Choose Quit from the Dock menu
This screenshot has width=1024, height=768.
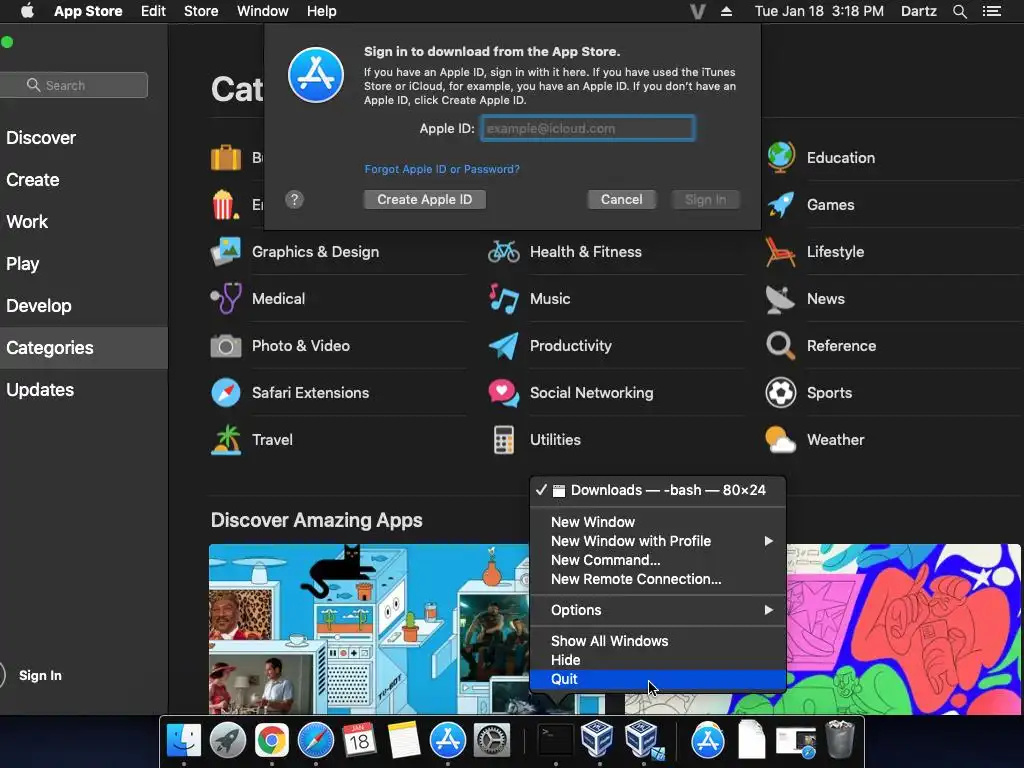click(658, 679)
